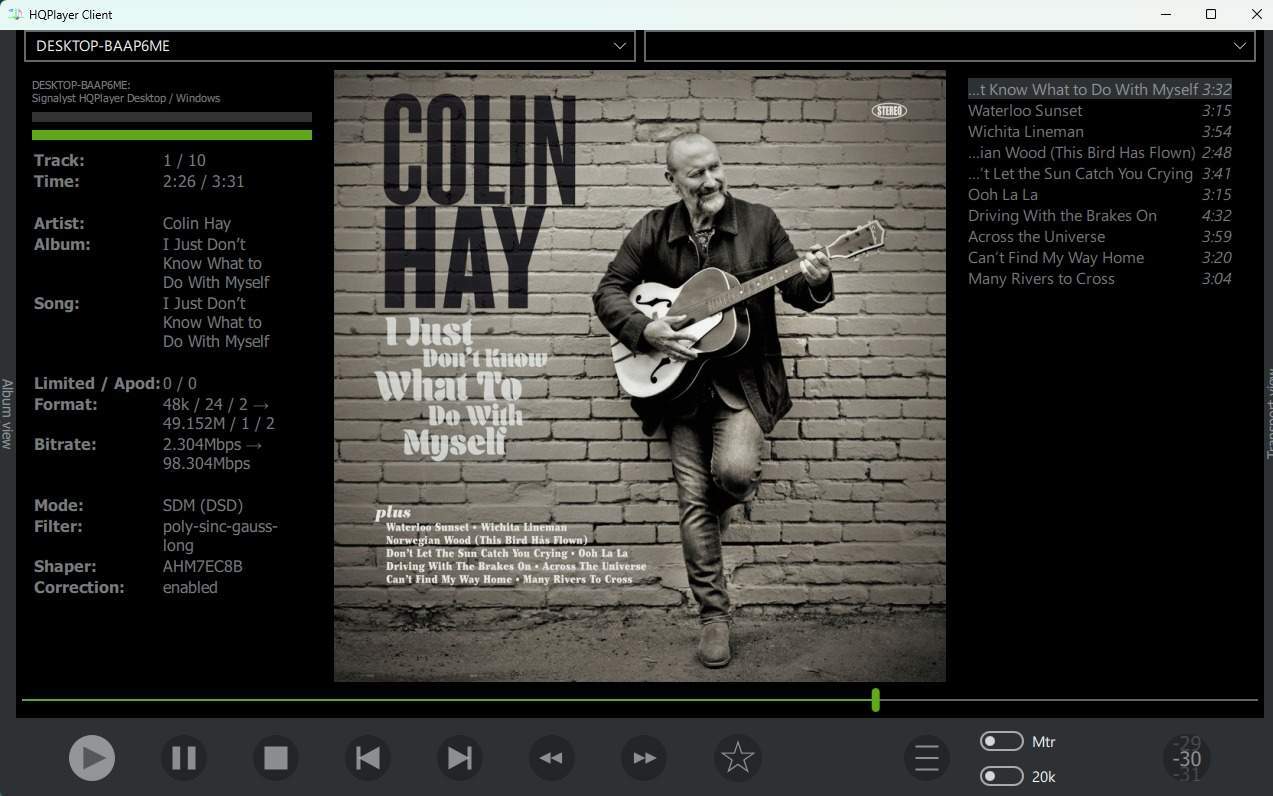The height and width of the screenshot is (796, 1273).
Task: Select Can't Find My Way Home track
Action: (1099, 257)
